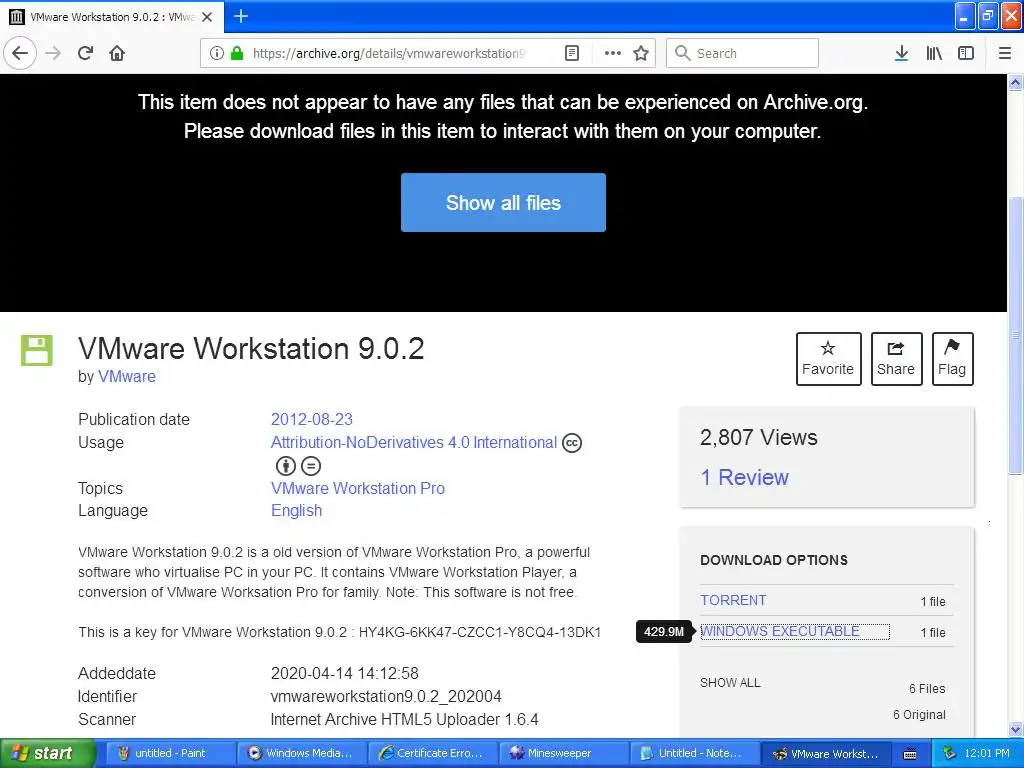Click the Share button
1024x768 pixels.
point(896,359)
